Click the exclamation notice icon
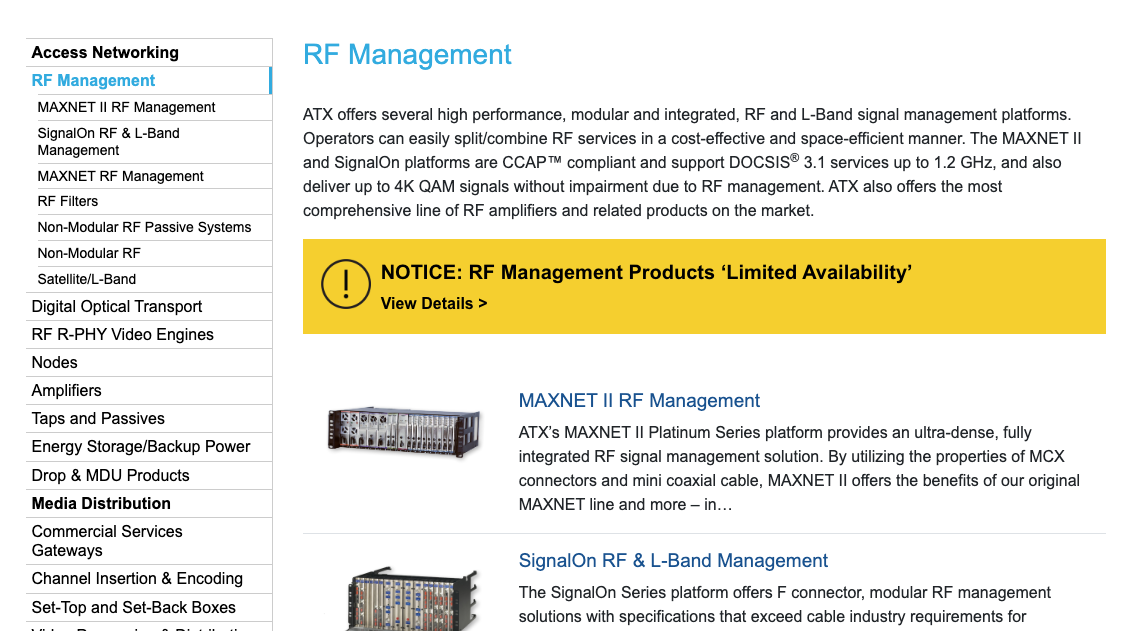The height and width of the screenshot is (631, 1129). (x=346, y=285)
